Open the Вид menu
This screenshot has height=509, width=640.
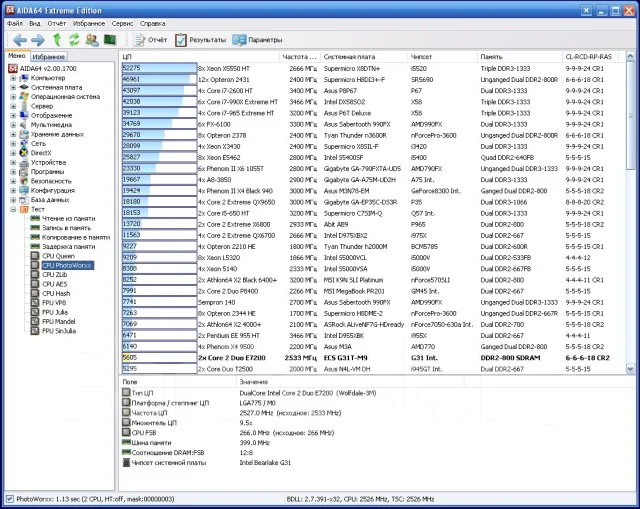[35, 24]
